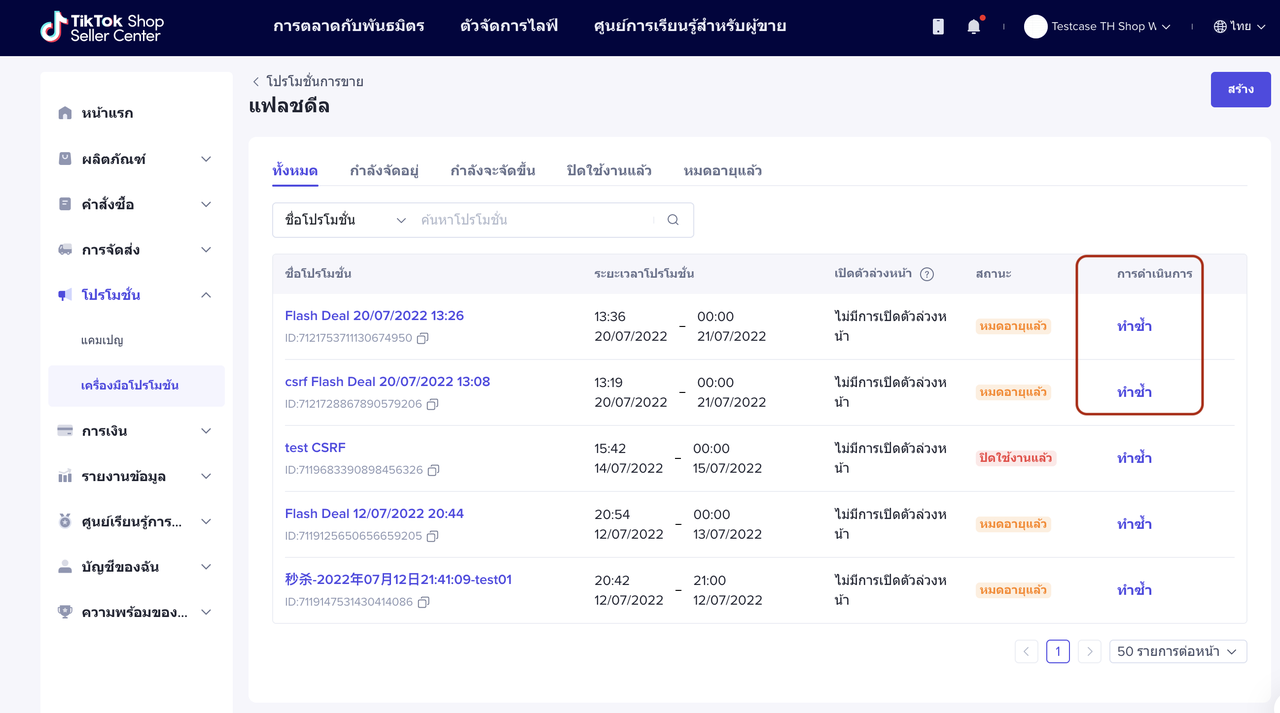Copy ID of Flash Deal 20/07/2022 13:26

point(423,338)
